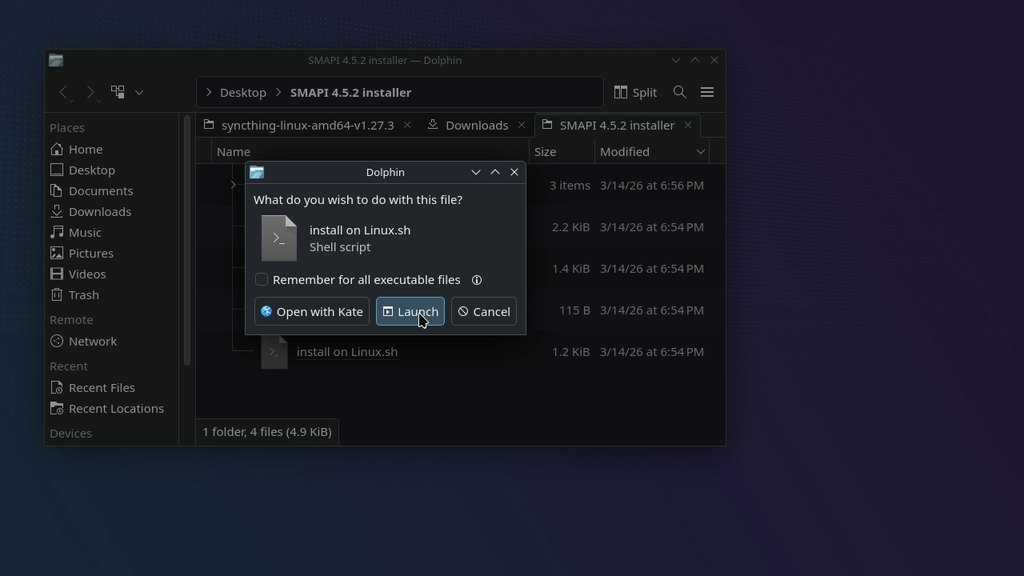Sort by the Size column header
1024x576 pixels.
click(562, 152)
